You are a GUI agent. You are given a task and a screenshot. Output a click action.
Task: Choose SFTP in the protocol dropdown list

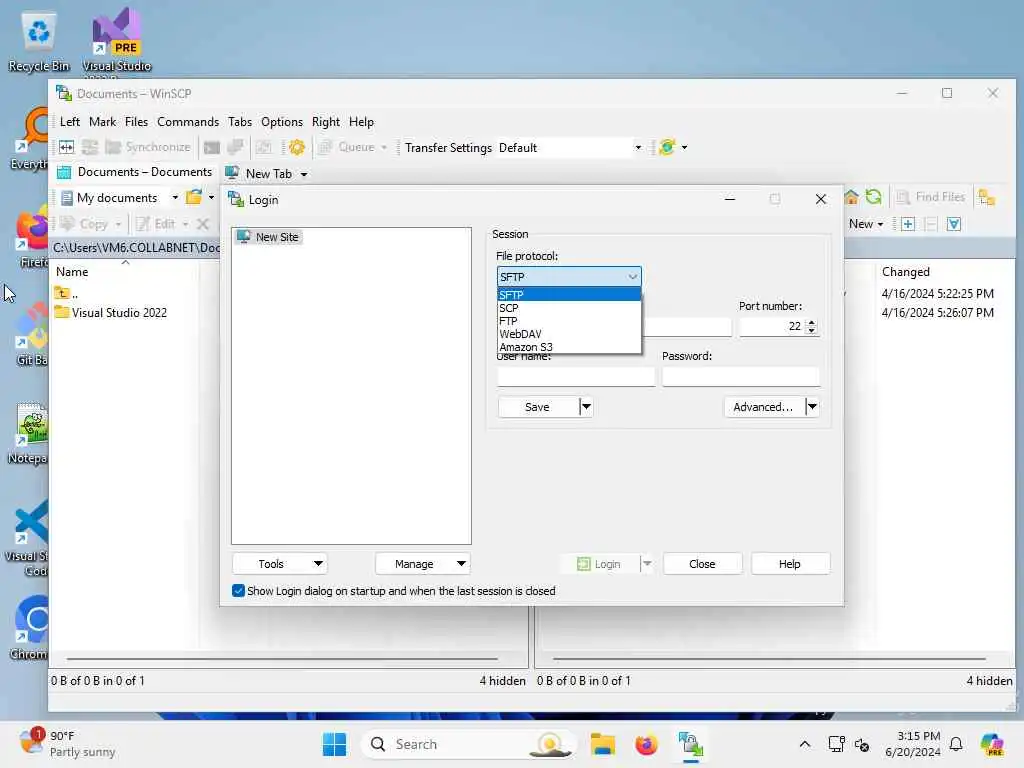tap(569, 295)
